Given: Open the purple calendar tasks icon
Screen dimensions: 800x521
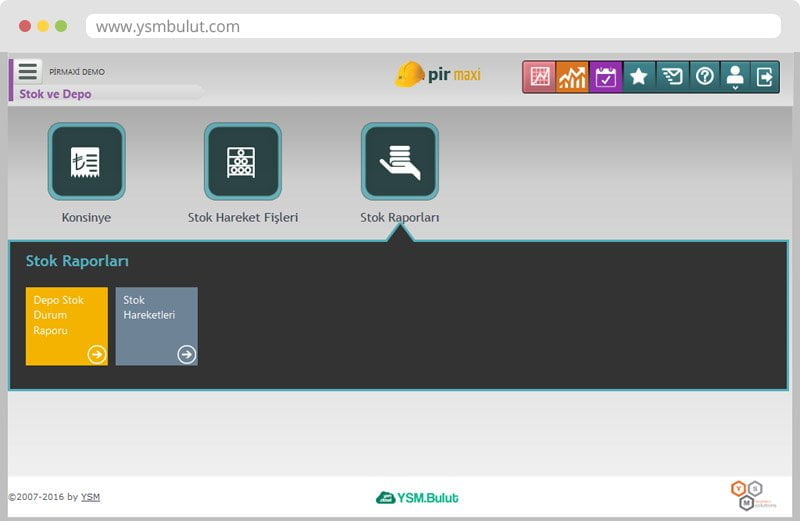Looking at the screenshot, I should coord(606,77).
